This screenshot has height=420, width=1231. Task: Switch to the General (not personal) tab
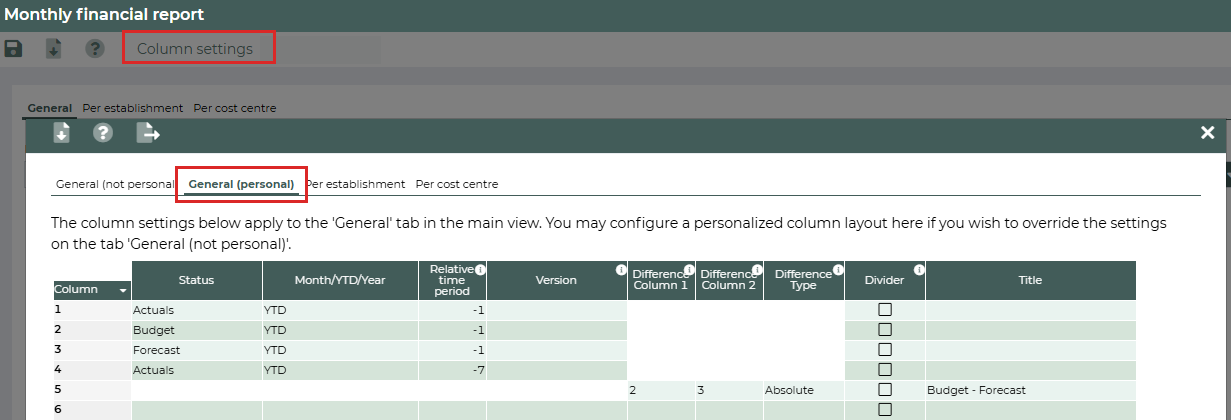click(115, 184)
